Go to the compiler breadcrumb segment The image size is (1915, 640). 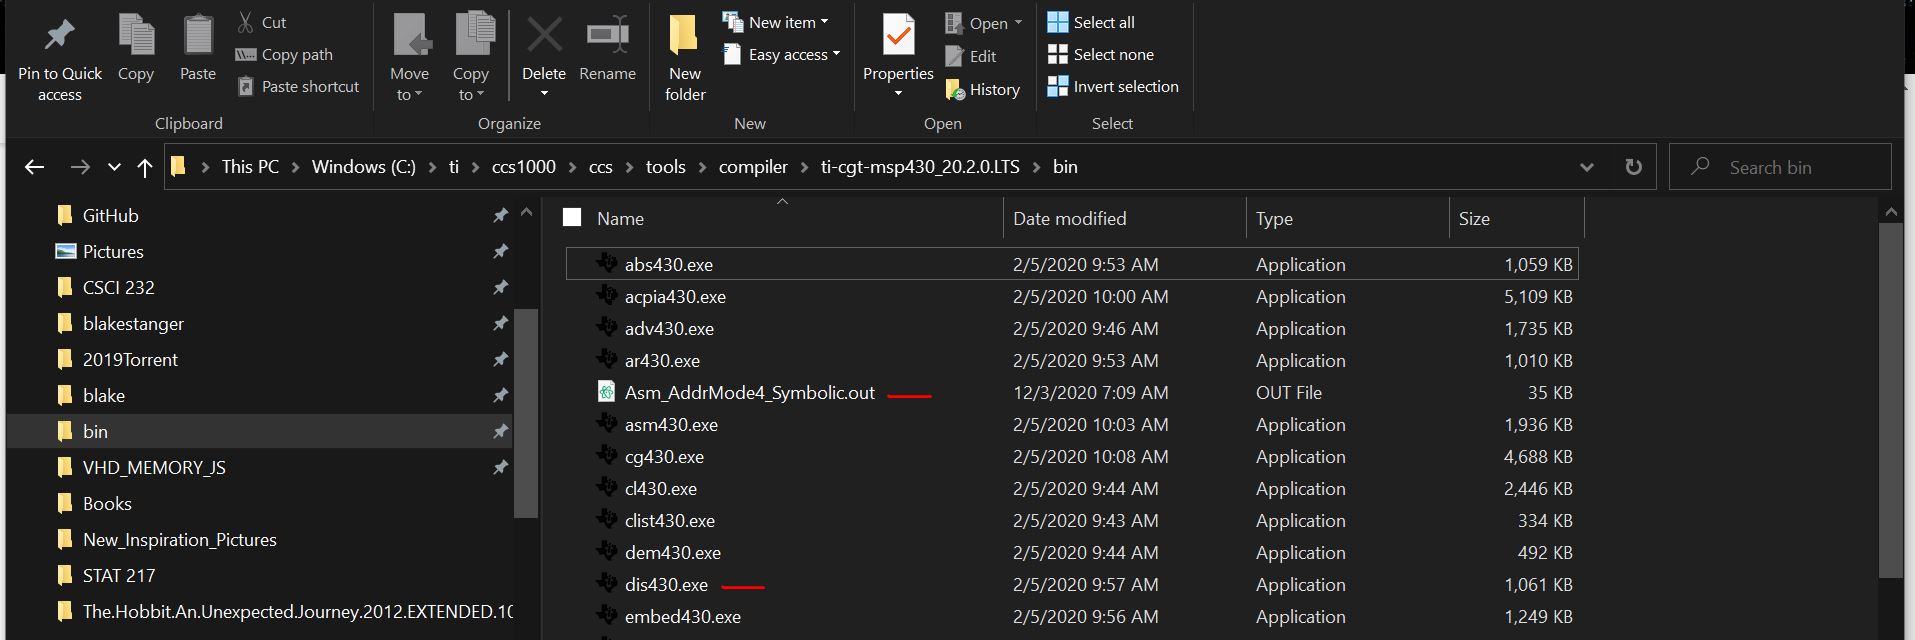click(753, 167)
